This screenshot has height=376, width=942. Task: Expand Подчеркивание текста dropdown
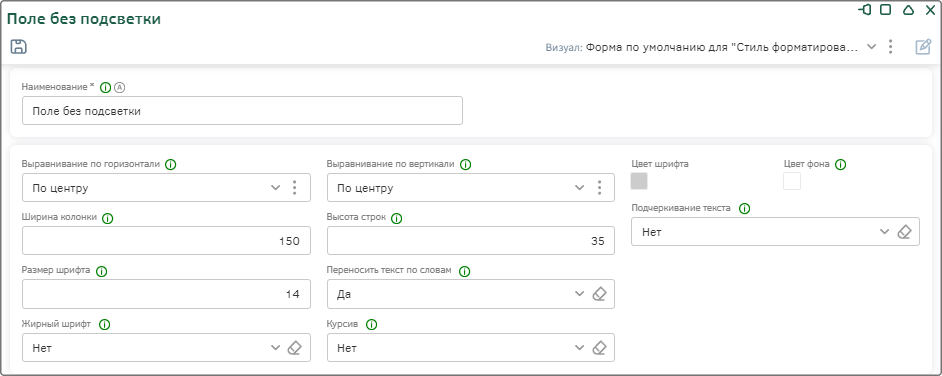coord(884,232)
